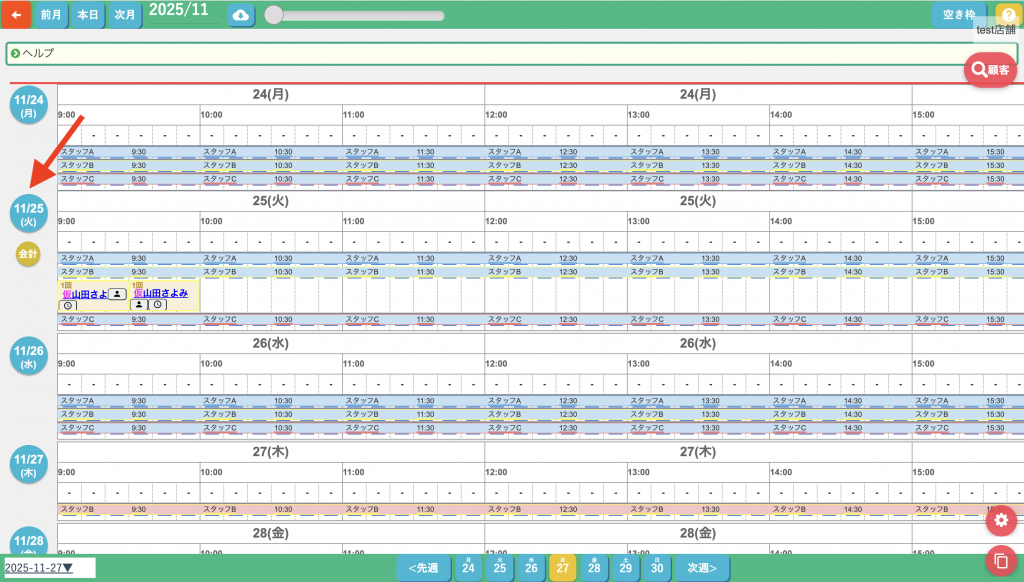Click the zoom slider handle in top bar
Viewport: 1024px width, 582px height.
point(273,15)
